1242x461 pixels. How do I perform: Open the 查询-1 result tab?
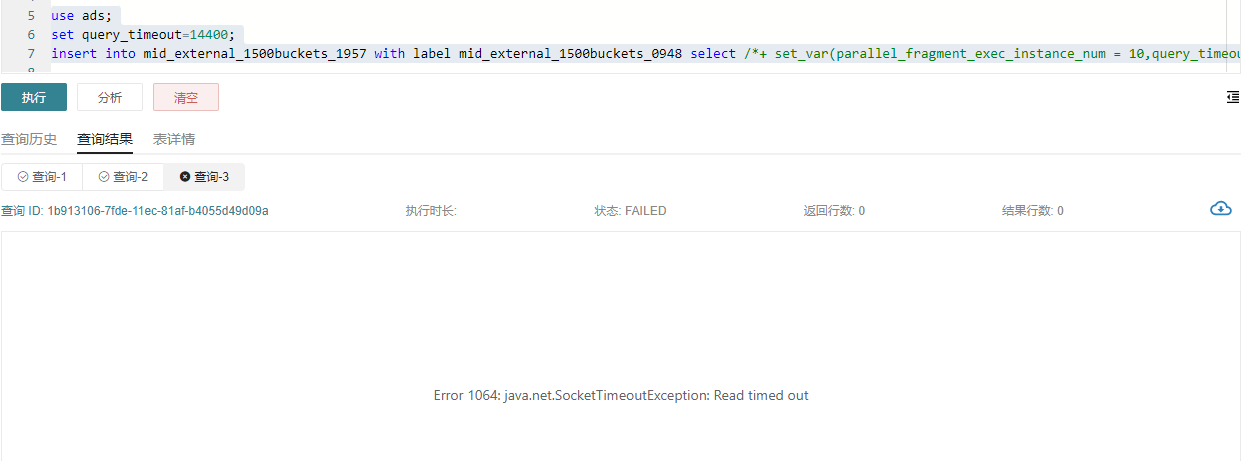42,177
